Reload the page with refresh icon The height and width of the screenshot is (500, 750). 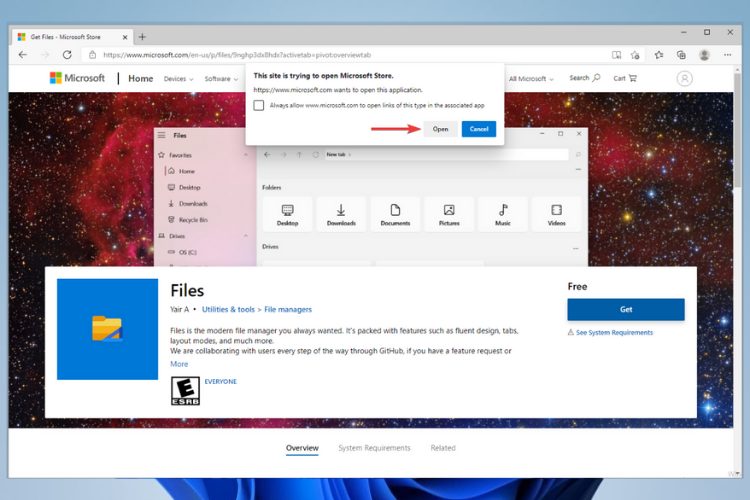pos(67,55)
